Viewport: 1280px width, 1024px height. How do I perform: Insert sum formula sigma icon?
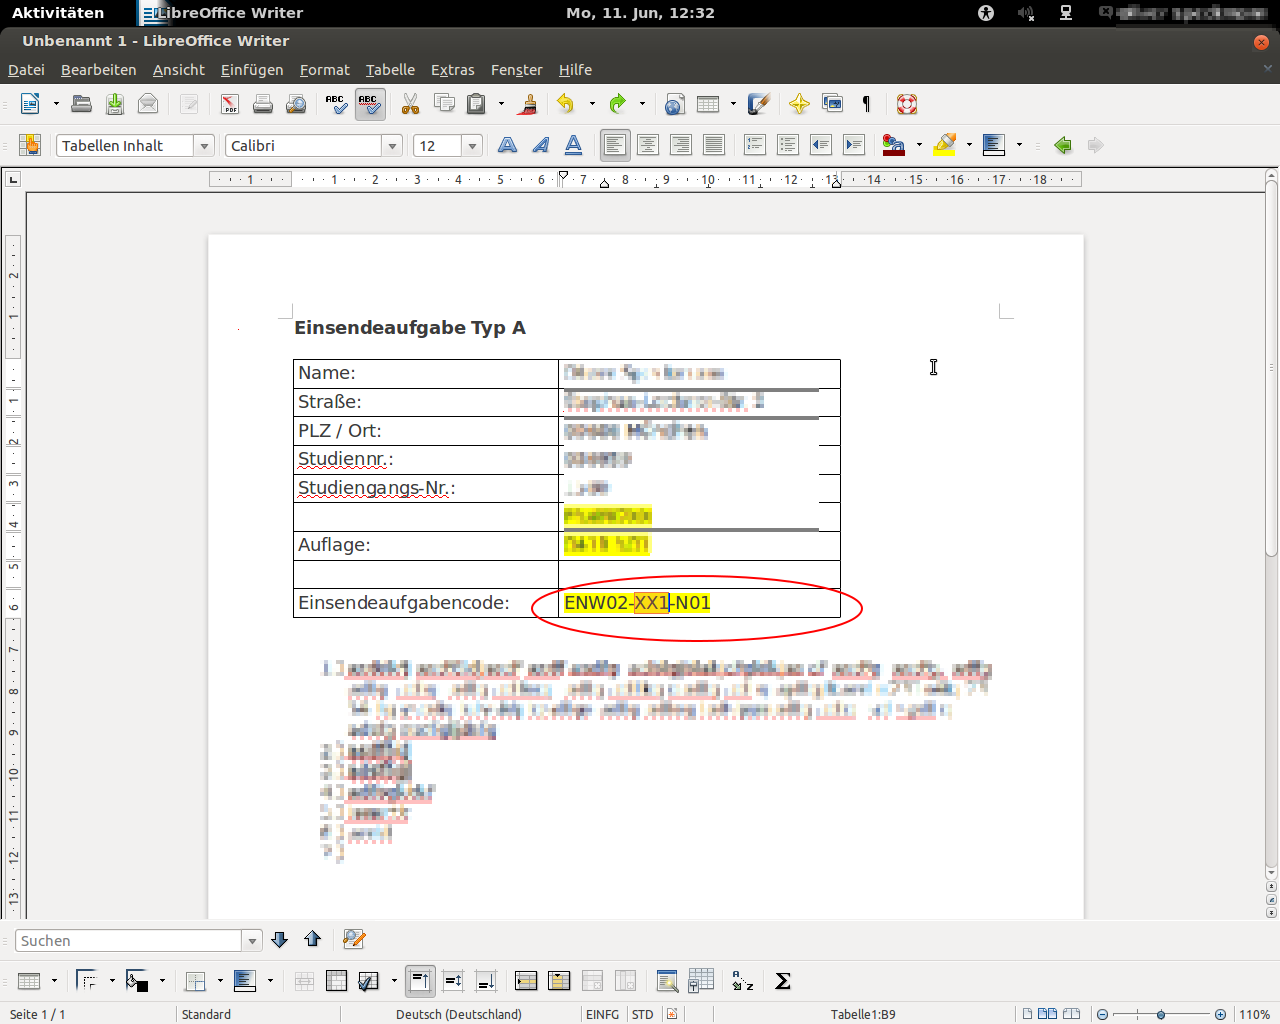[x=783, y=981]
